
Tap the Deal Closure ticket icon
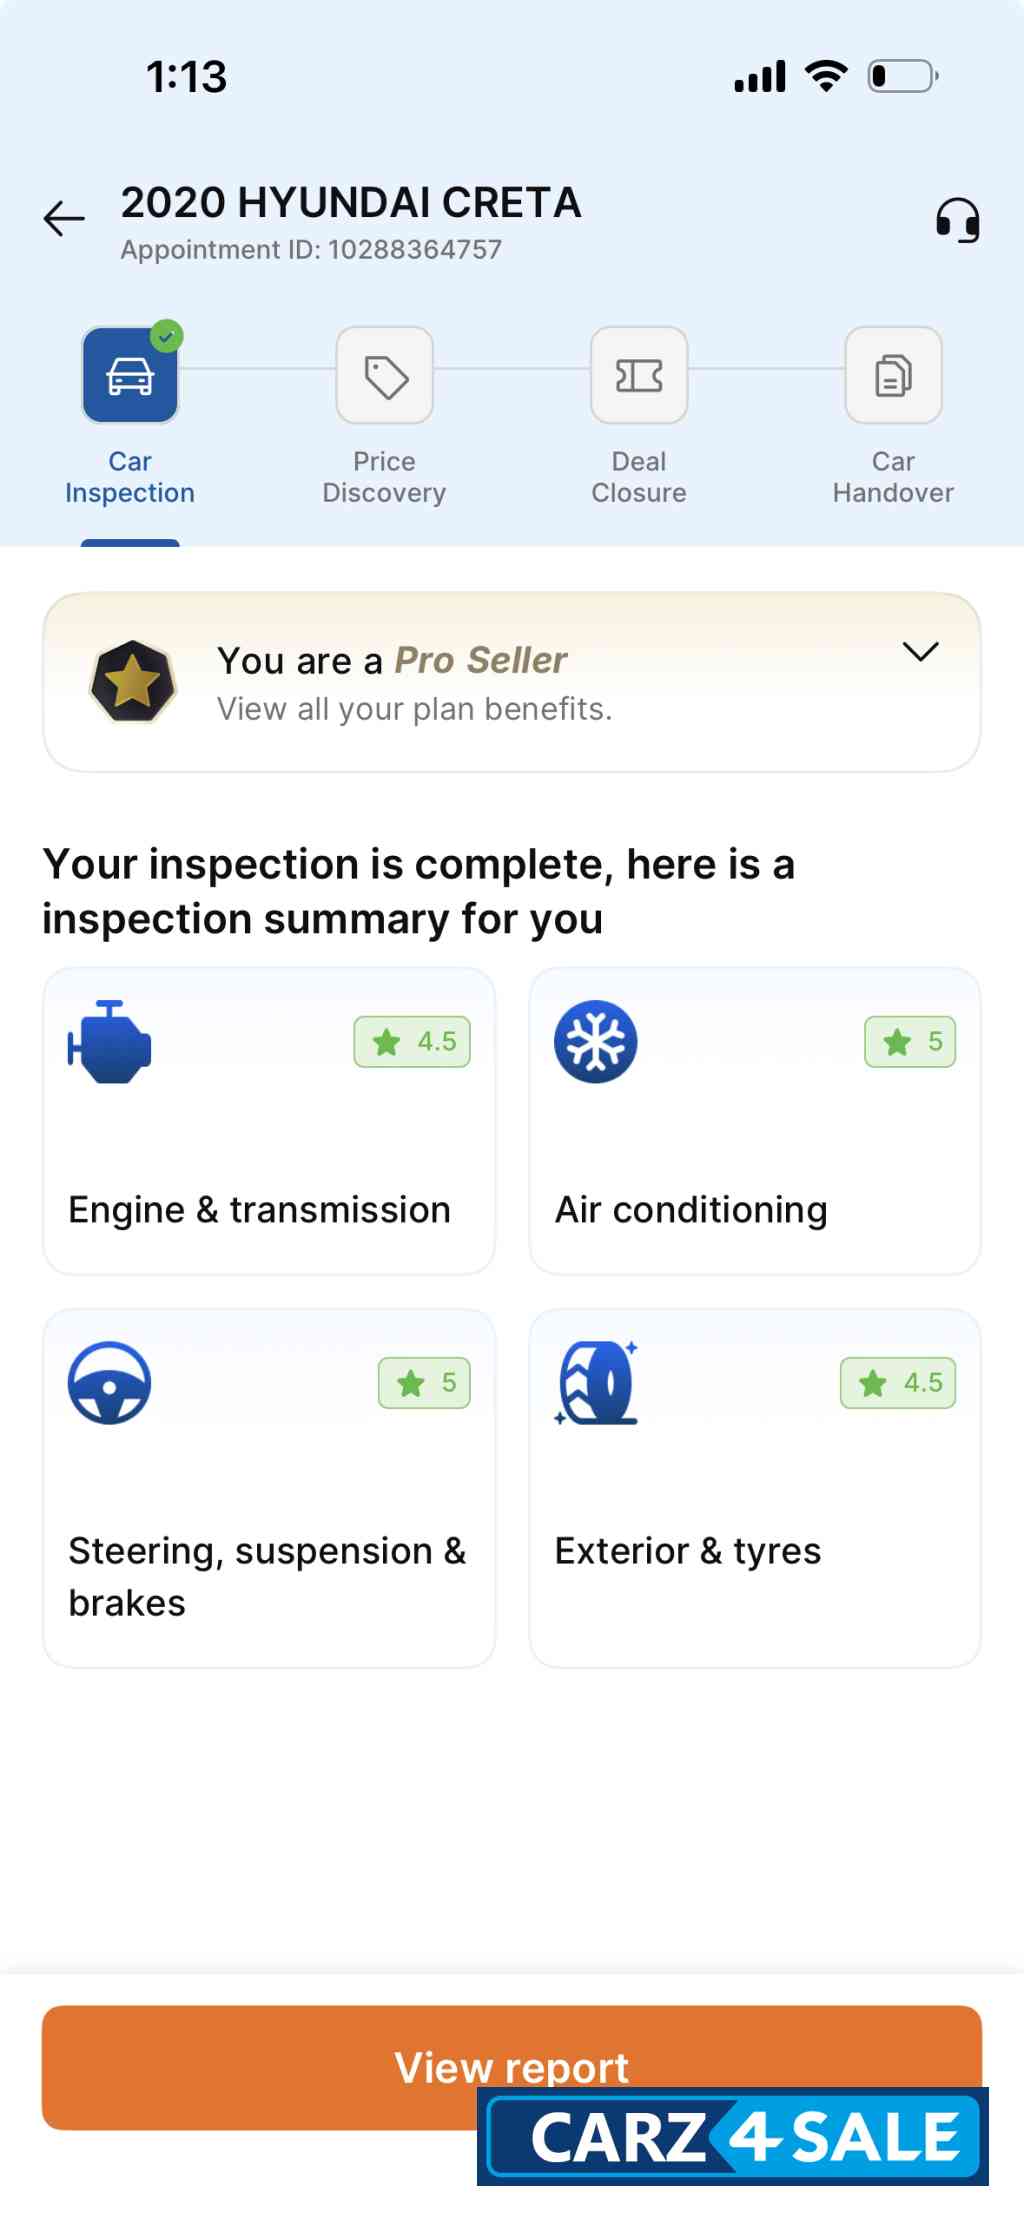pos(639,376)
